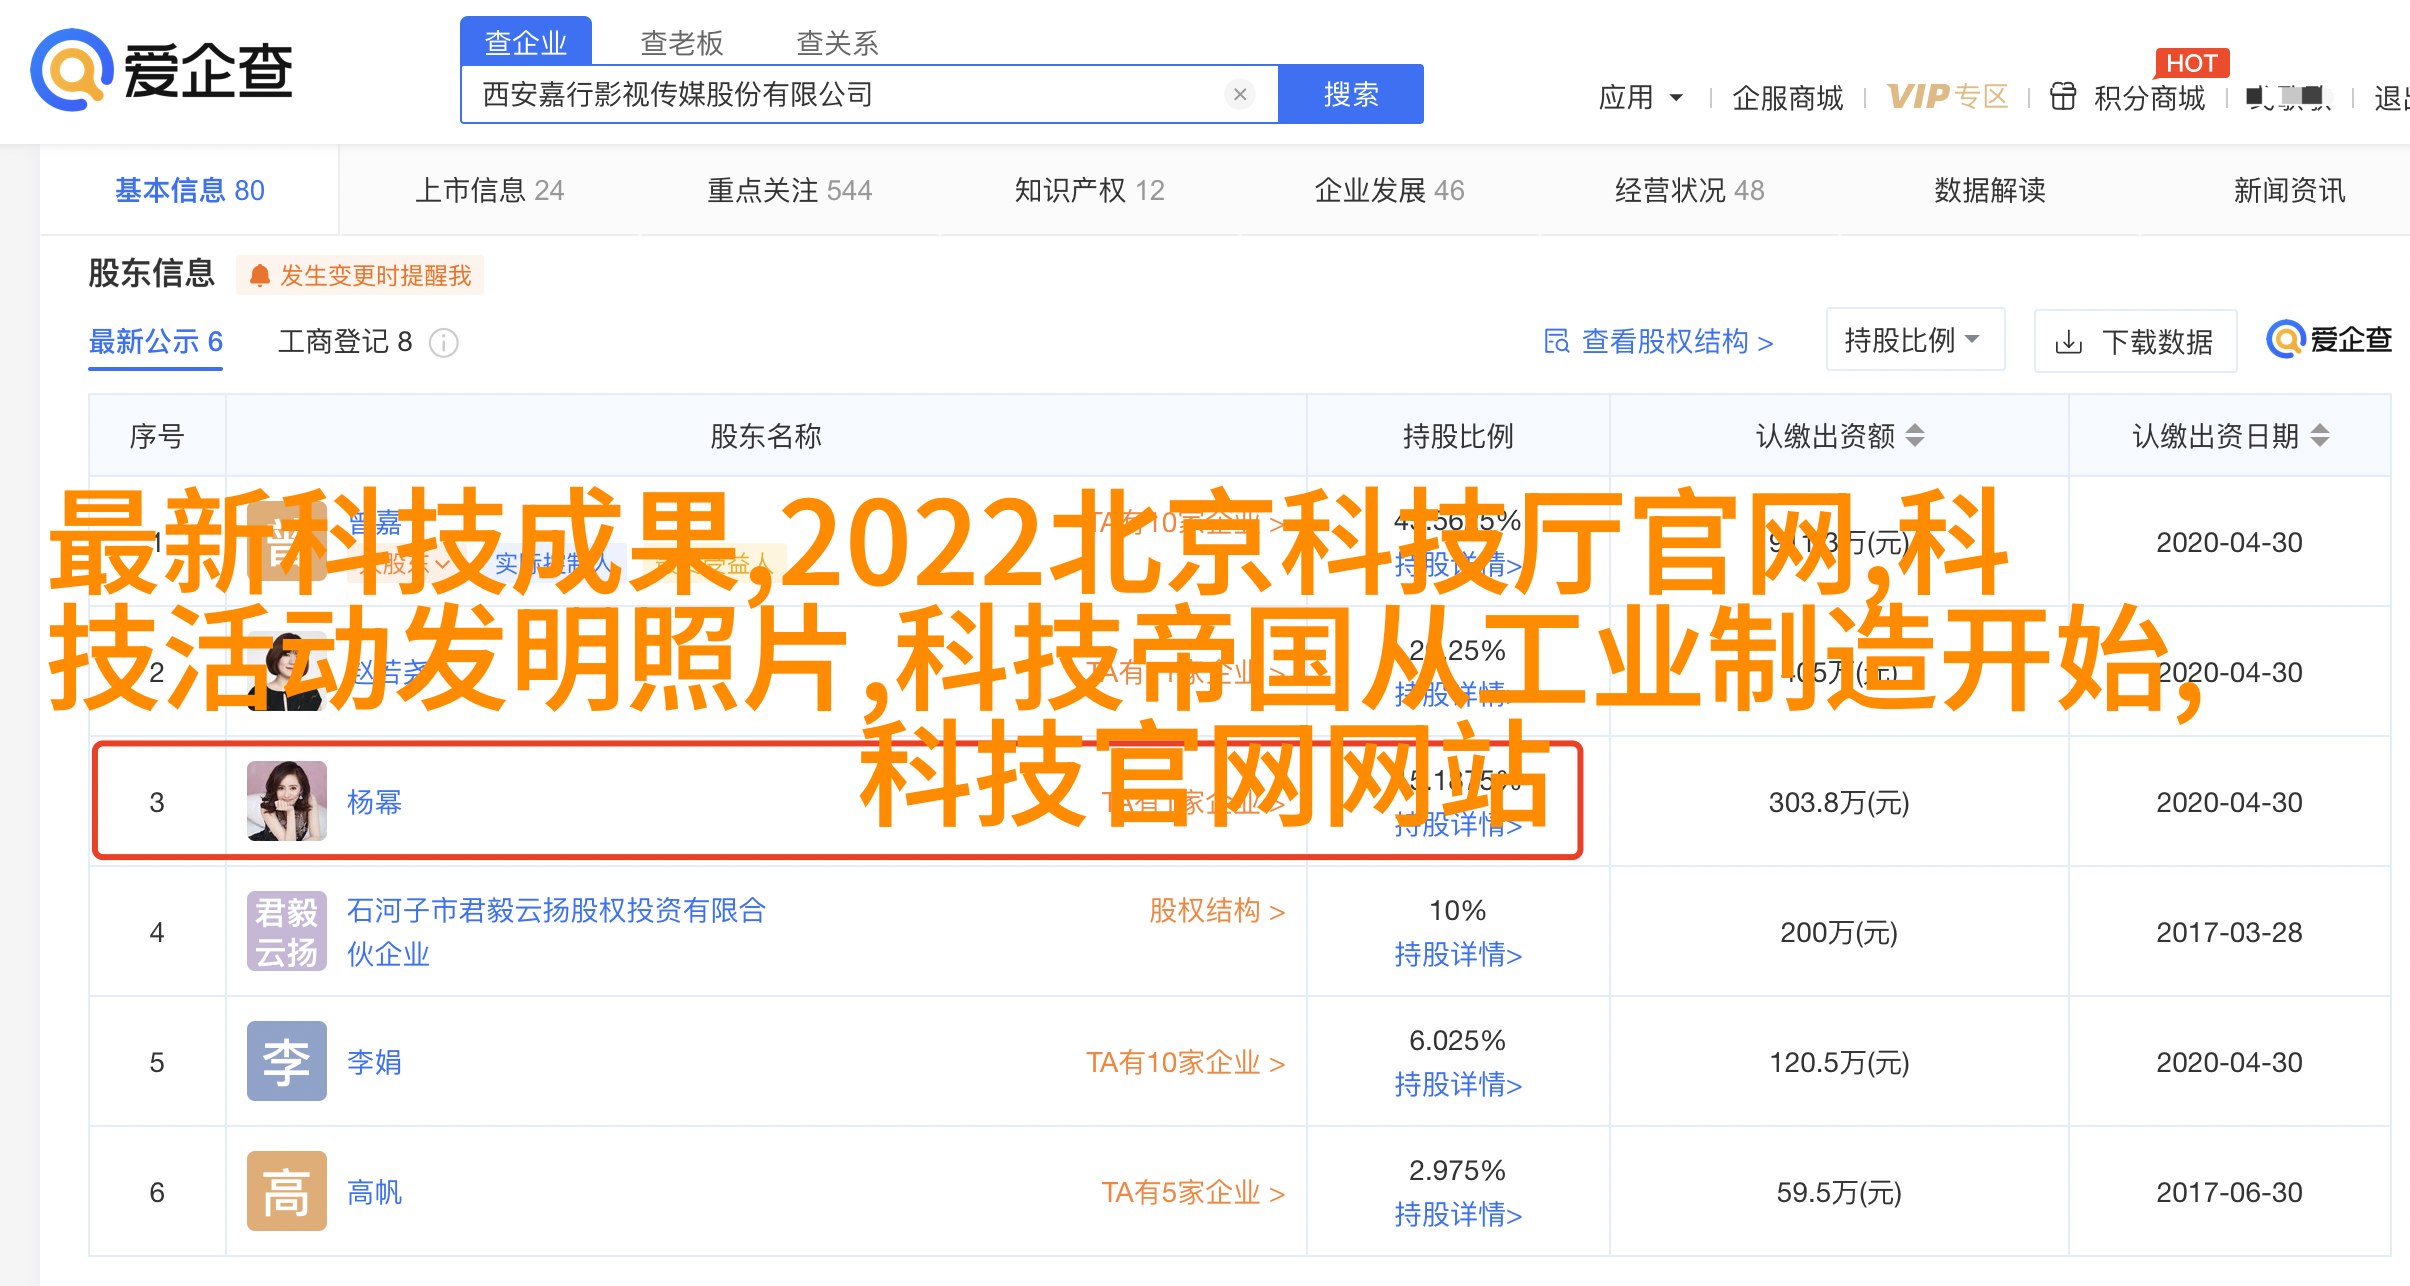Clear the search box with the X icon
The width and height of the screenshot is (2410, 1286).
click(1240, 94)
